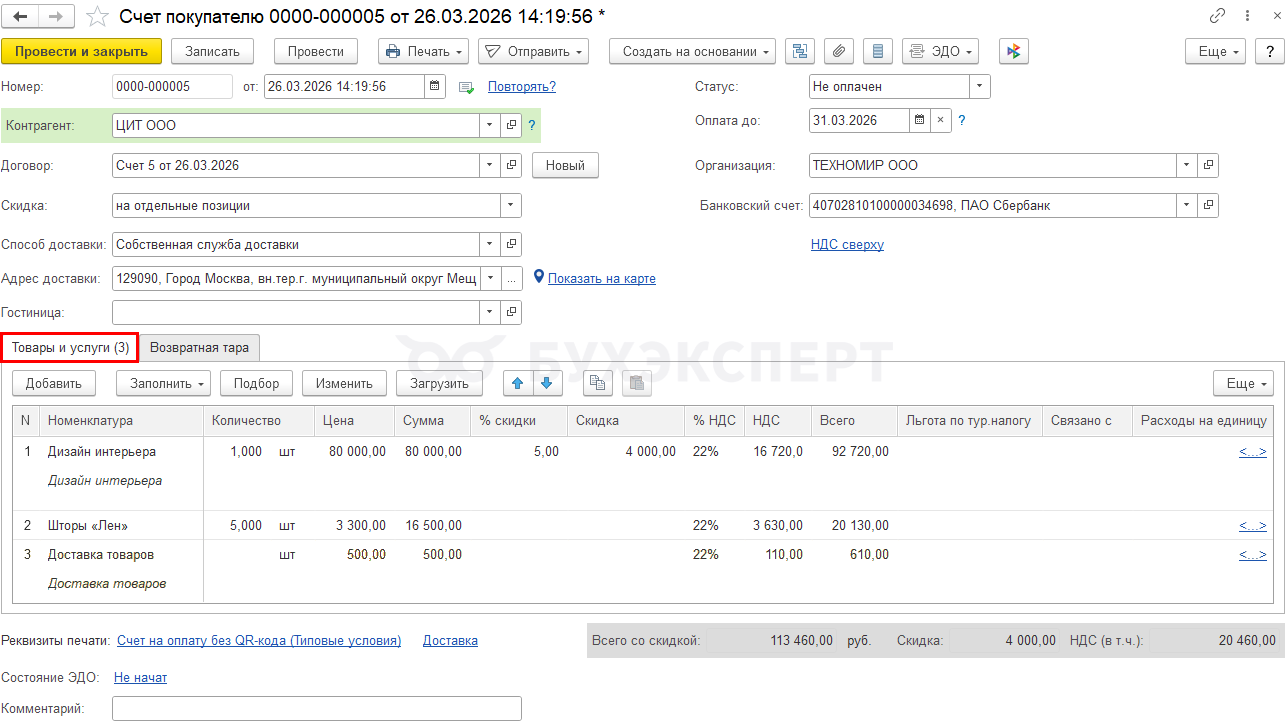Get link to document via chain icon
The image size is (1288, 726).
point(1217,16)
